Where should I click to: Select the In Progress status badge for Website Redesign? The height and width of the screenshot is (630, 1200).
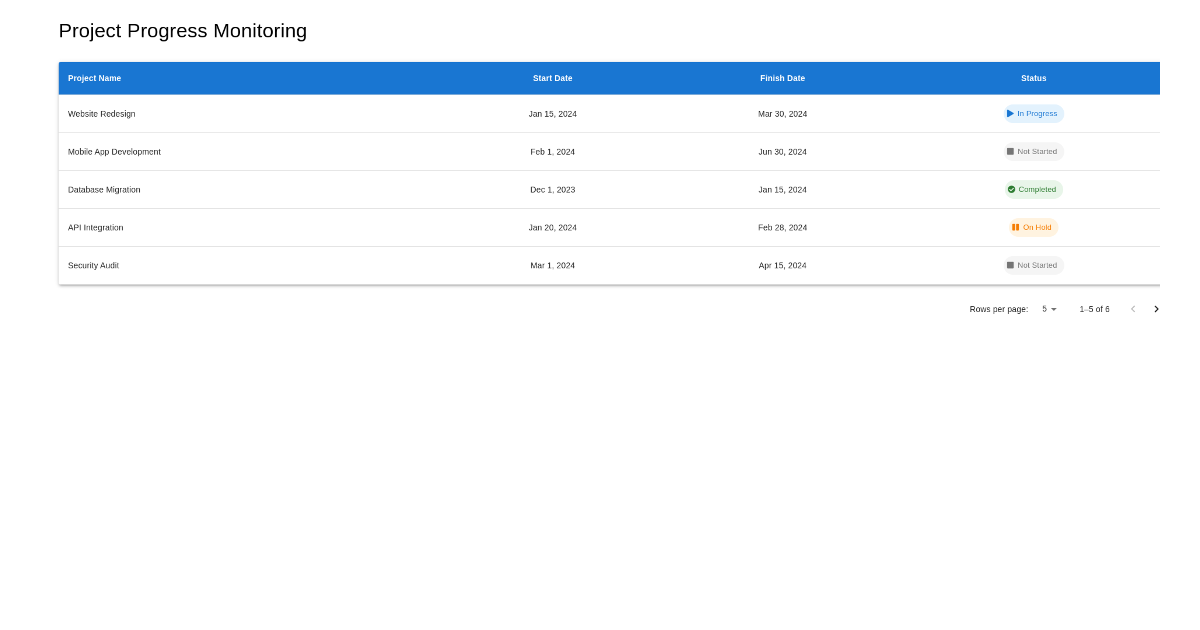coord(1033,113)
